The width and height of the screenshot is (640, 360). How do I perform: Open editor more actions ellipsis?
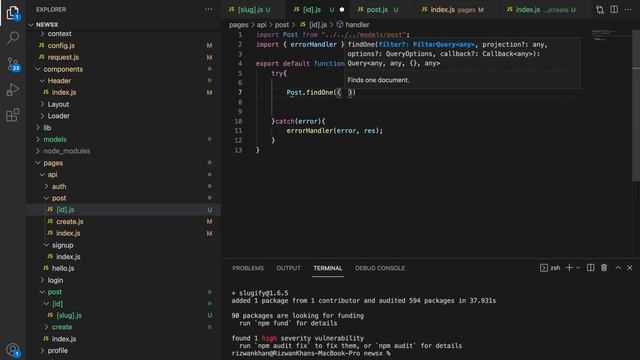pyautogui.click(x=628, y=9)
